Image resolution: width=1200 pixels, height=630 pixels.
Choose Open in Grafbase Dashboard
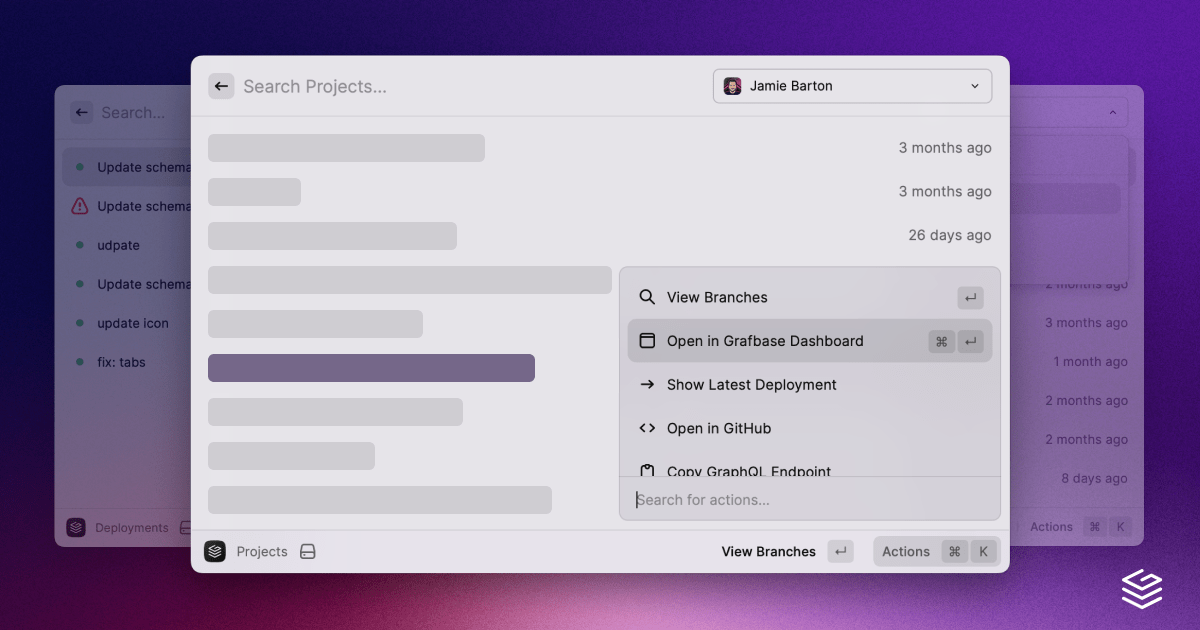tap(810, 341)
